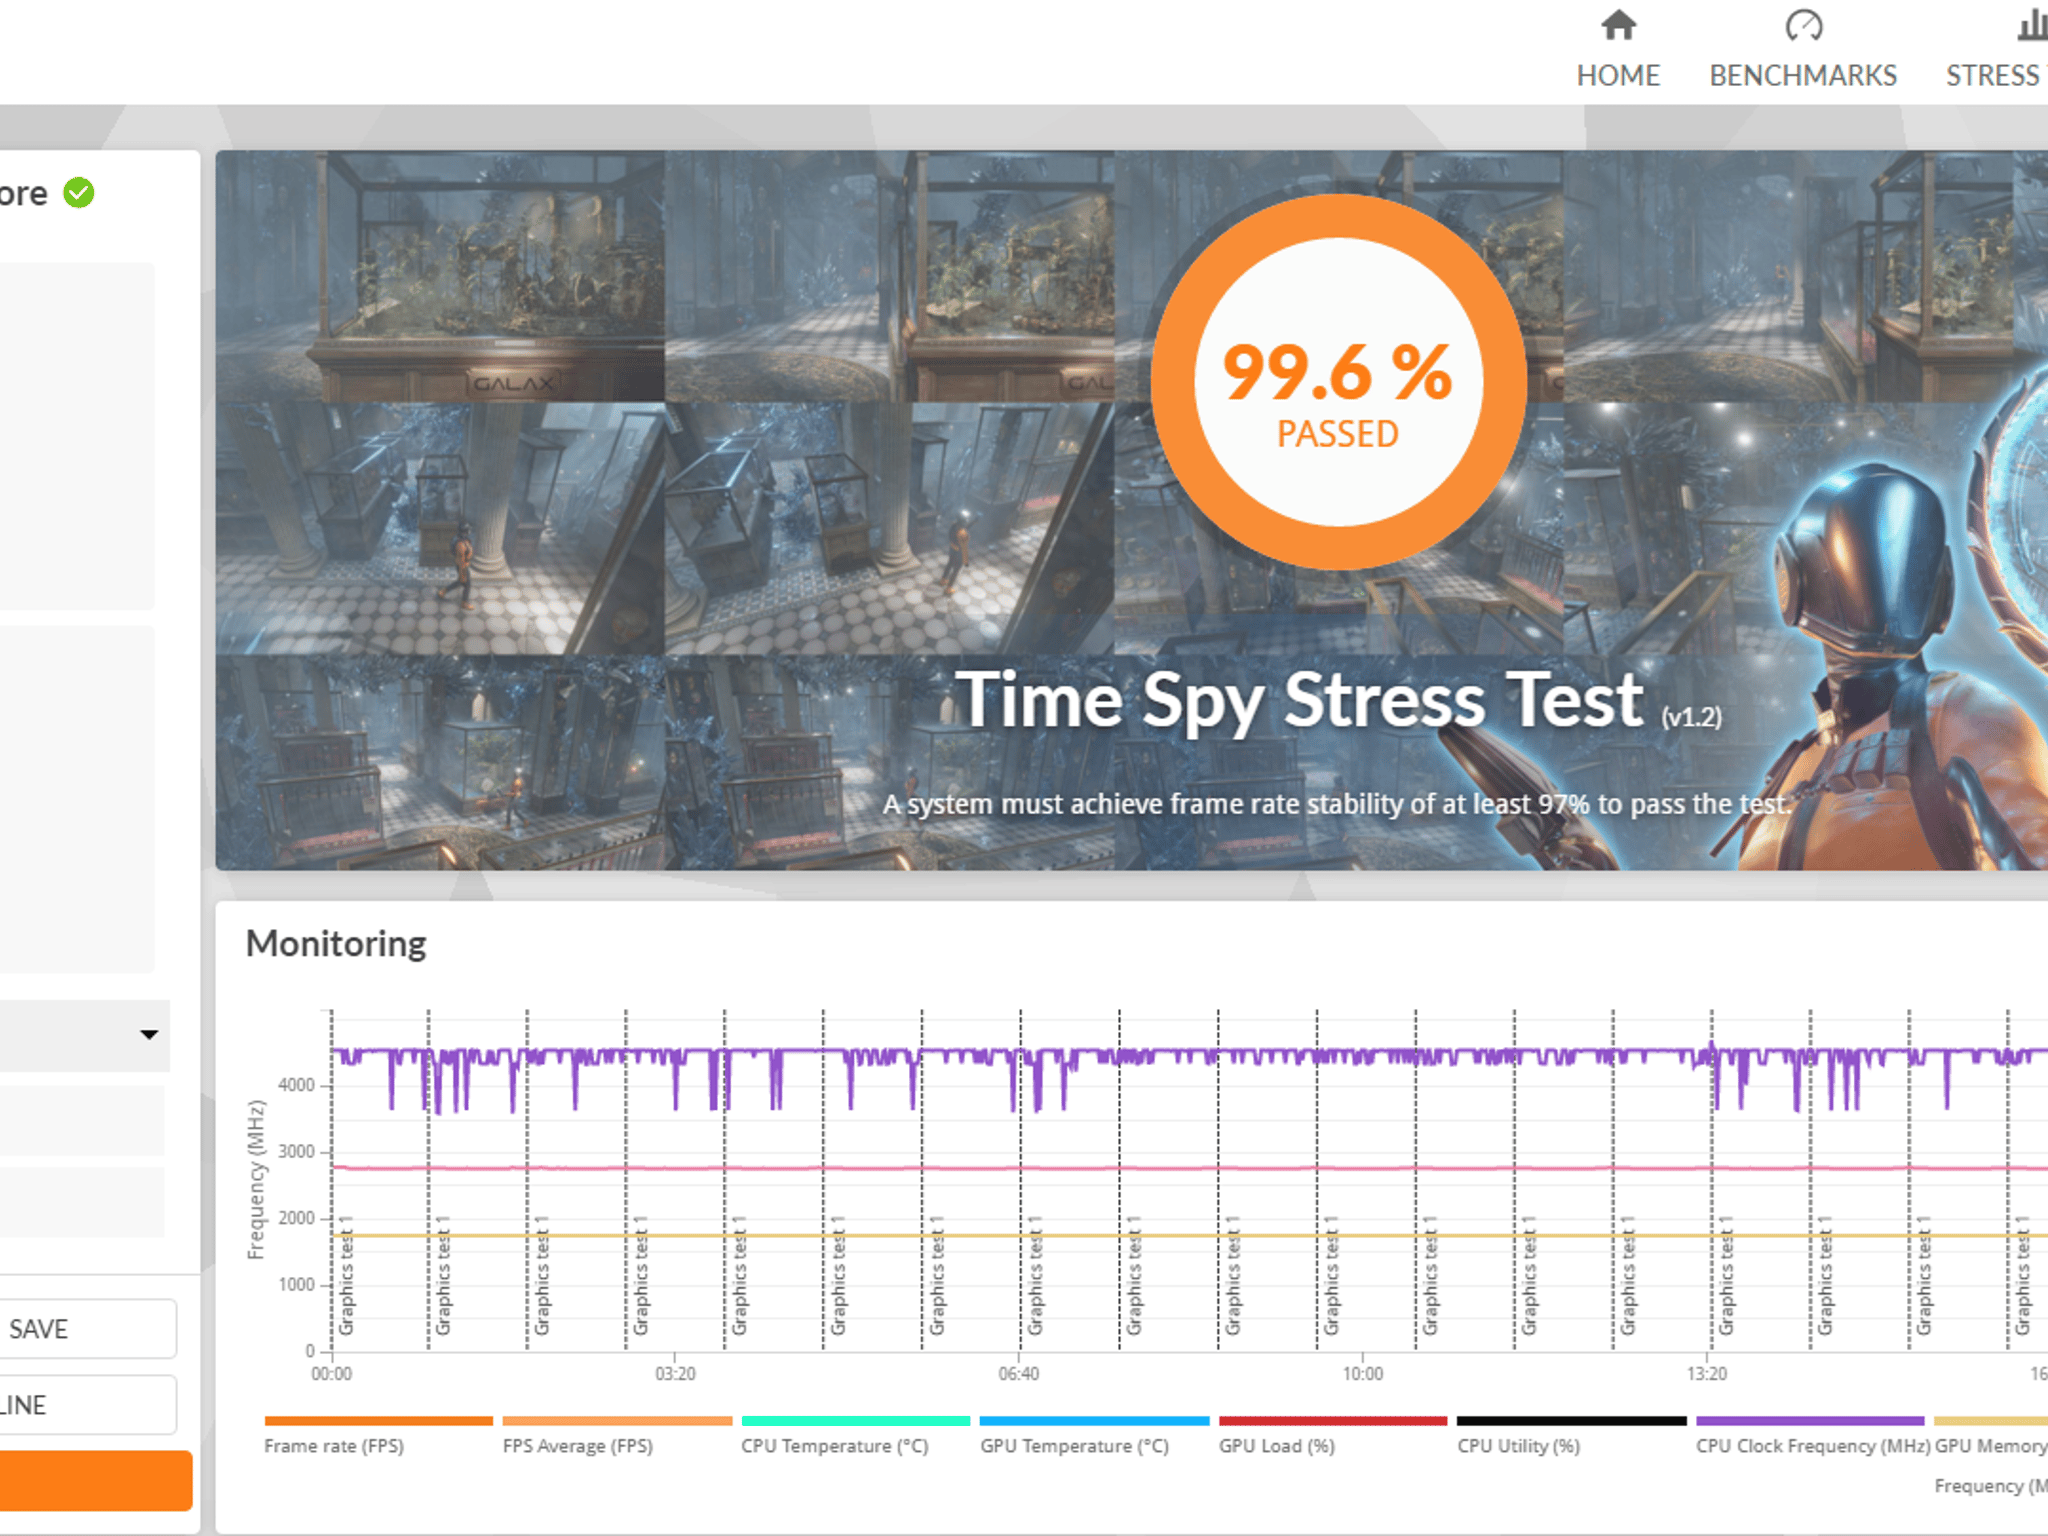Viewport: 2048px width, 1536px height.
Task: Open the HOME tab
Action: click(x=1618, y=50)
